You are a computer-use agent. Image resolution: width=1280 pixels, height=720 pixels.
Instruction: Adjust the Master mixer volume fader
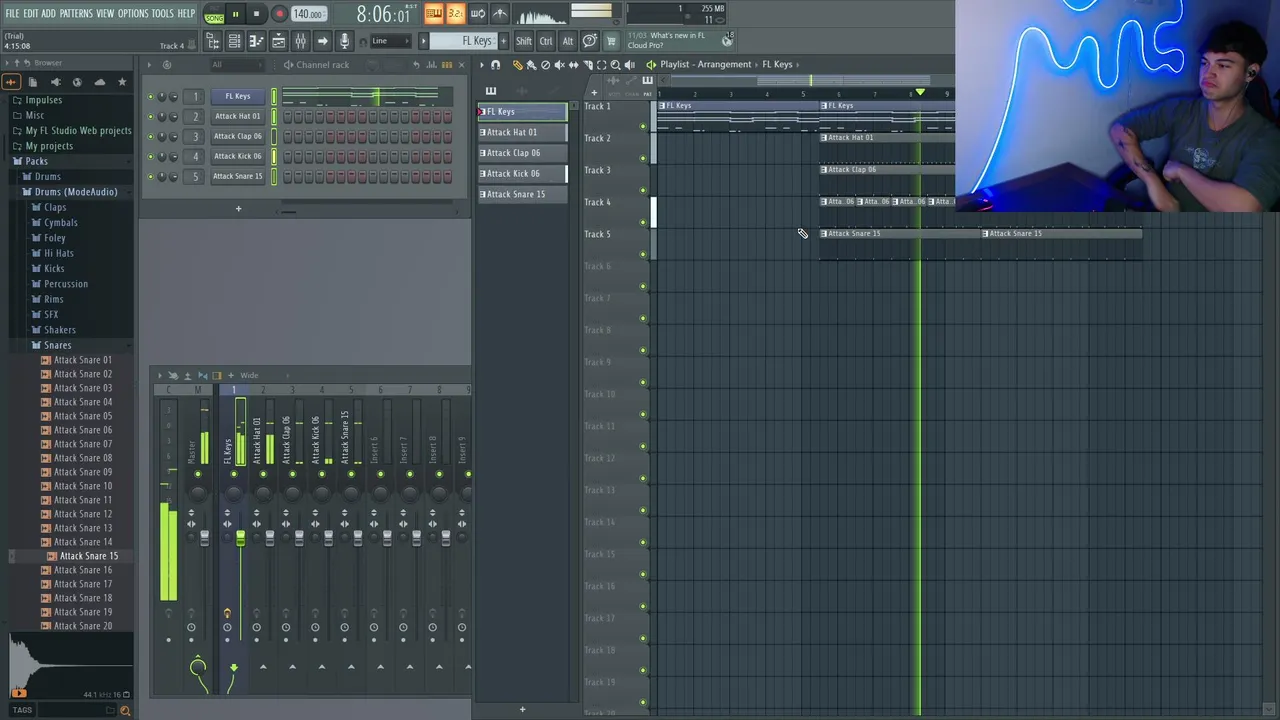pyautogui.click(x=205, y=538)
